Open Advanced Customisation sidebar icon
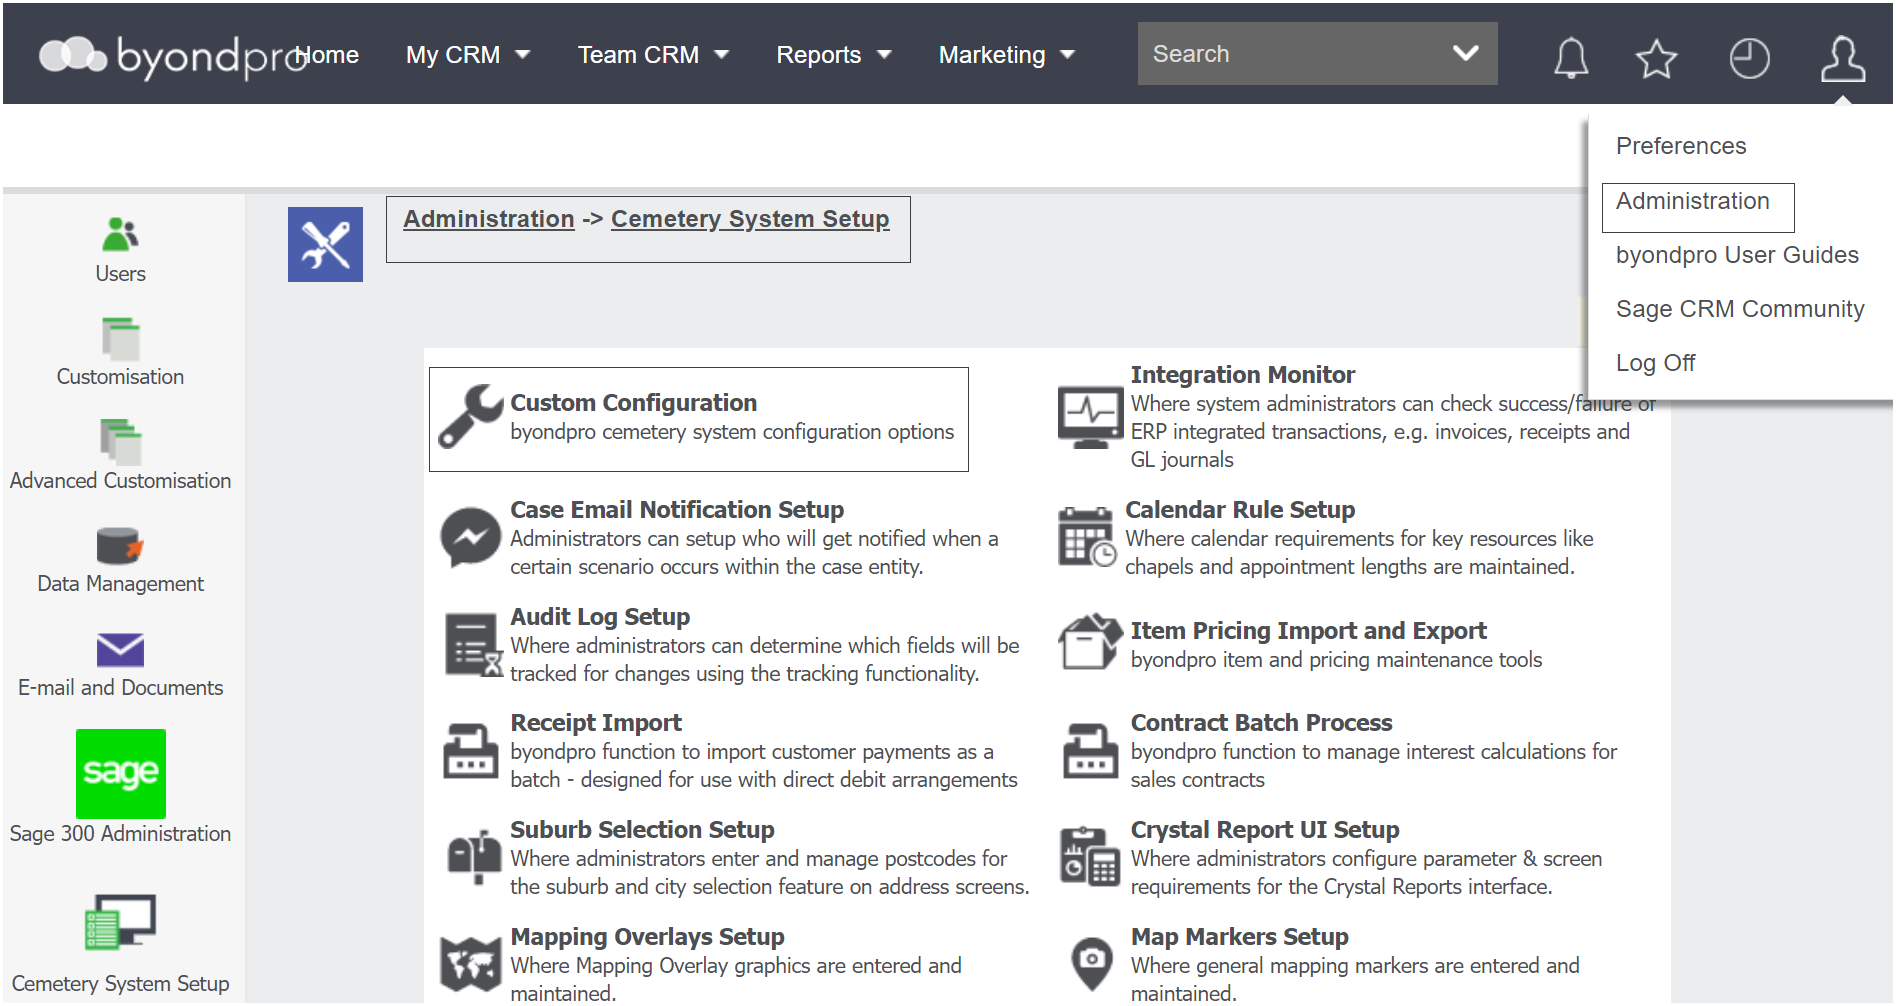This screenshot has height=1006, width=1896. click(120, 441)
